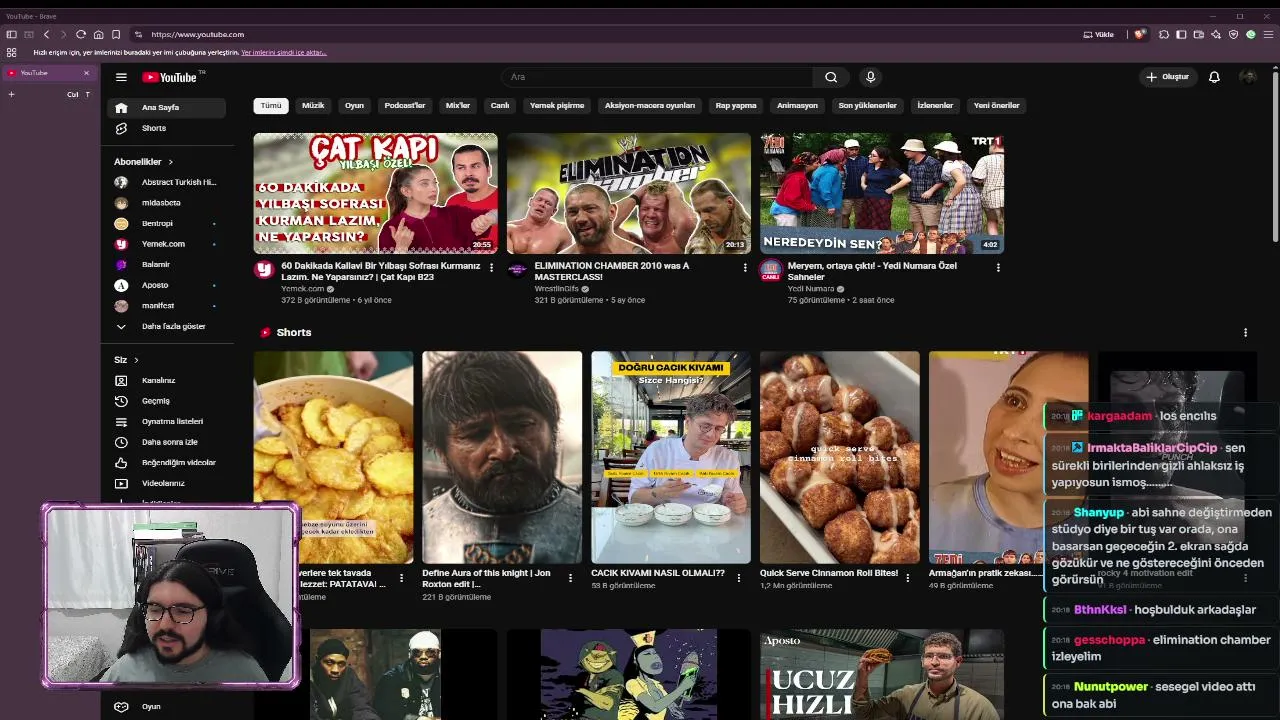Open the notifications bell
Image resolution: width=1280 pixels, height=720 pixels.
(x=1214, y=77)
